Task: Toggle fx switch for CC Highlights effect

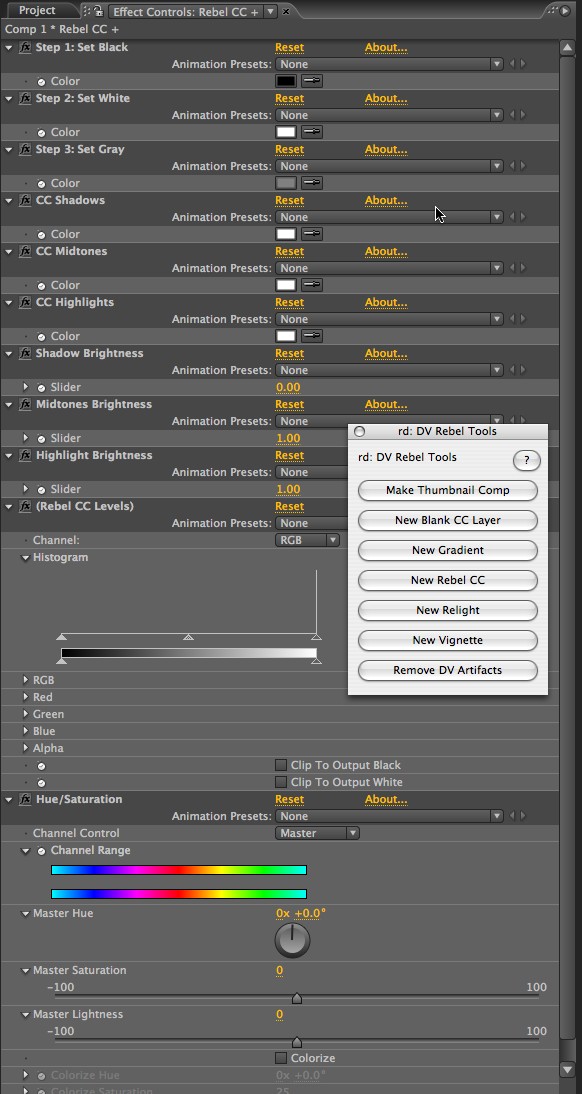Action: 25,303
